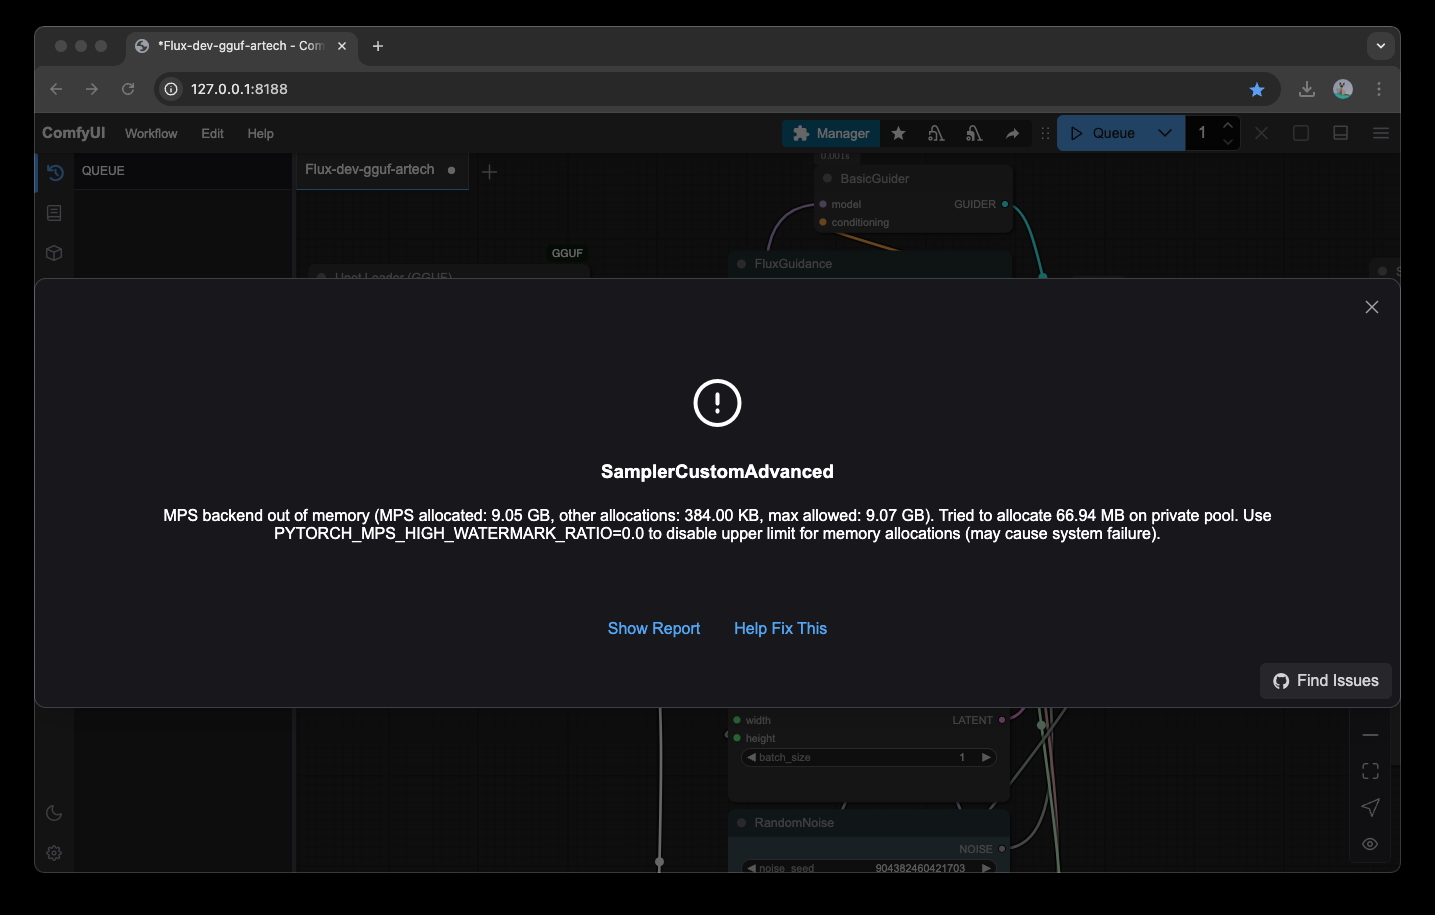Open the ComfyUI Manager
The height and width of the screenshot is (915, 1435).
(831, 133)
